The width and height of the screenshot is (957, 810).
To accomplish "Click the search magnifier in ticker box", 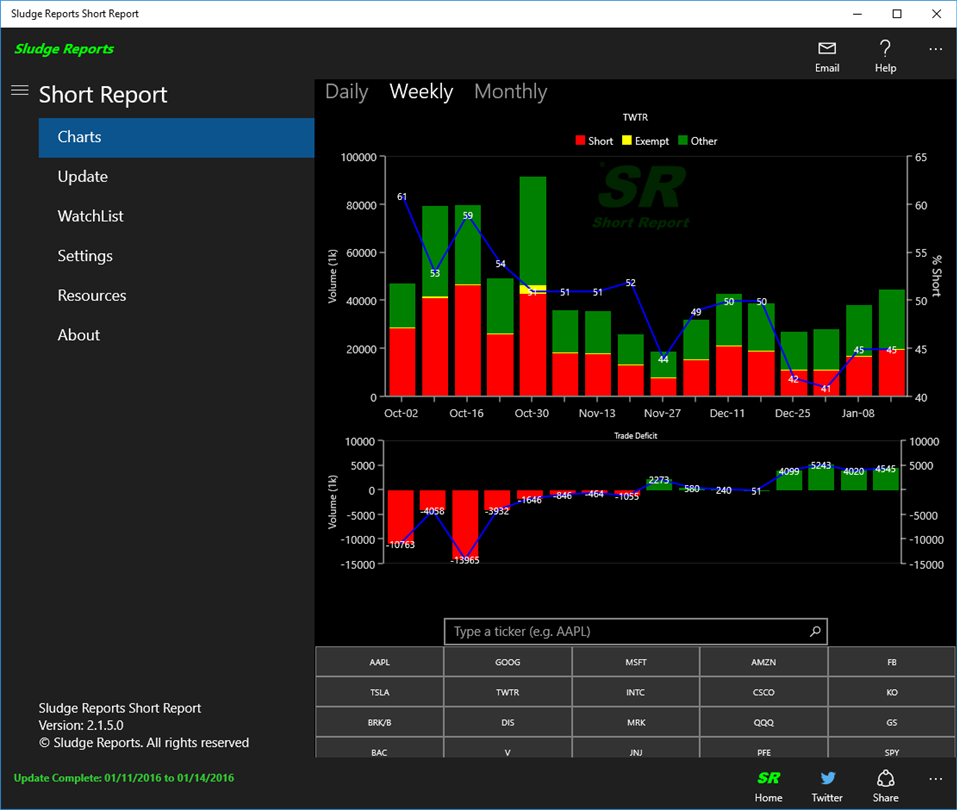I will [x=815, y=631].
